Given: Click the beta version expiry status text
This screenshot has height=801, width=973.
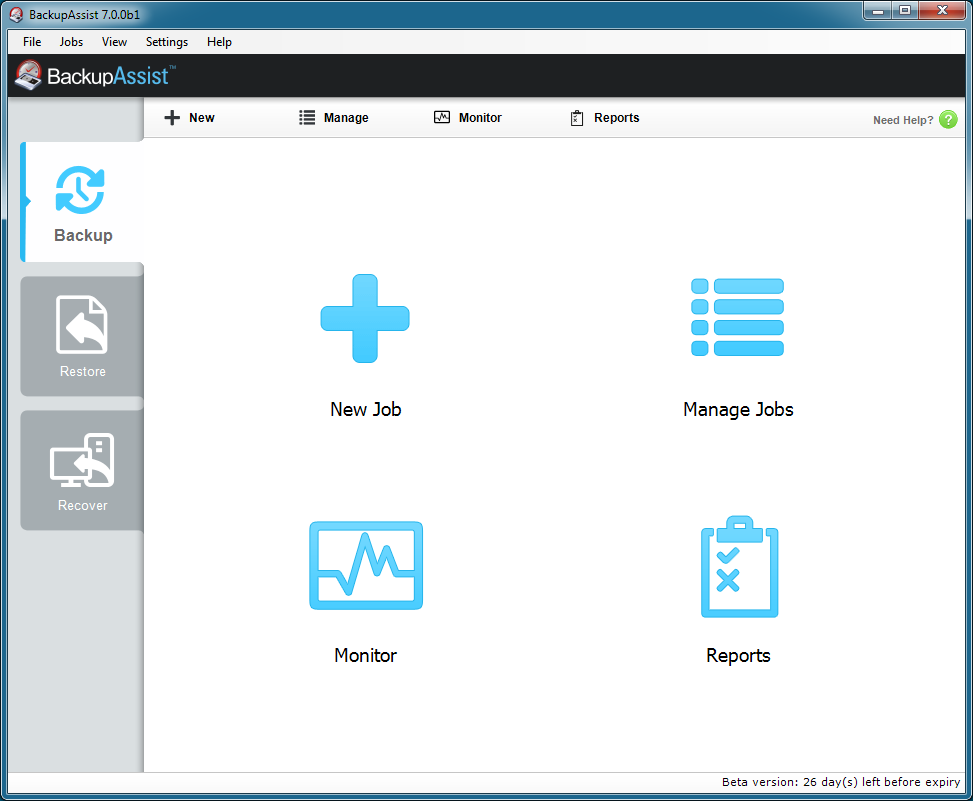Looking at the screenshot, I should point(841,782).
